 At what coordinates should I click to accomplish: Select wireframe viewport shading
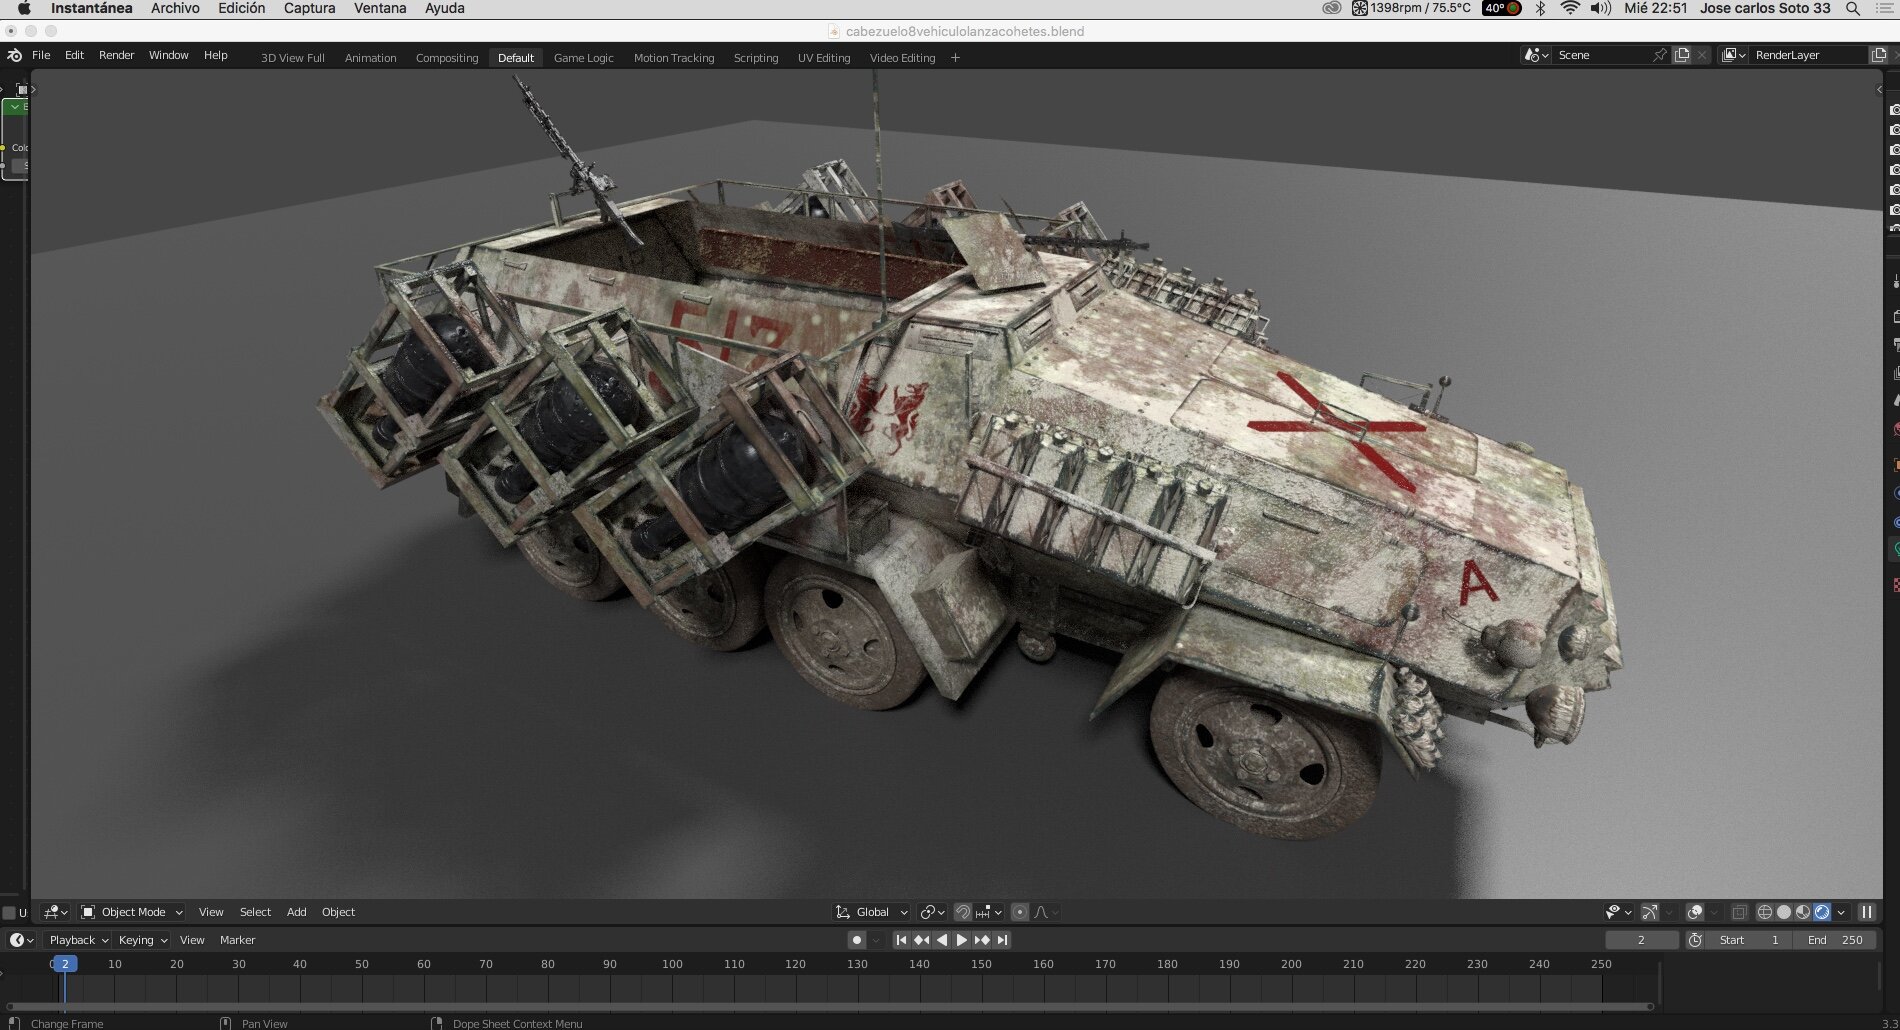point(1765,912)
